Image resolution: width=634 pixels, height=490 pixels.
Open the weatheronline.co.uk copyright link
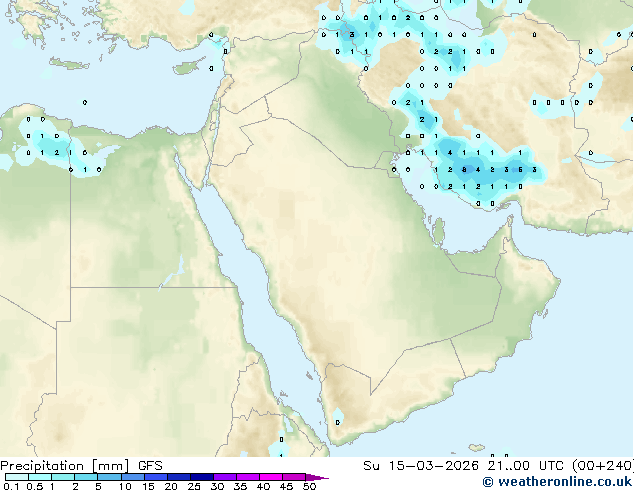(557, 482)
